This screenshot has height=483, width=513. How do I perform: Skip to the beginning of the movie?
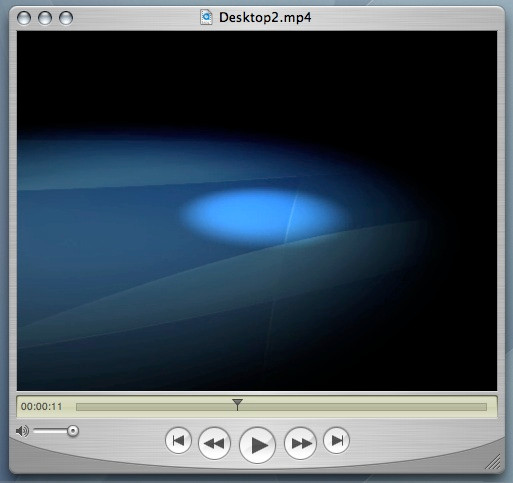[x=178, y=441]
